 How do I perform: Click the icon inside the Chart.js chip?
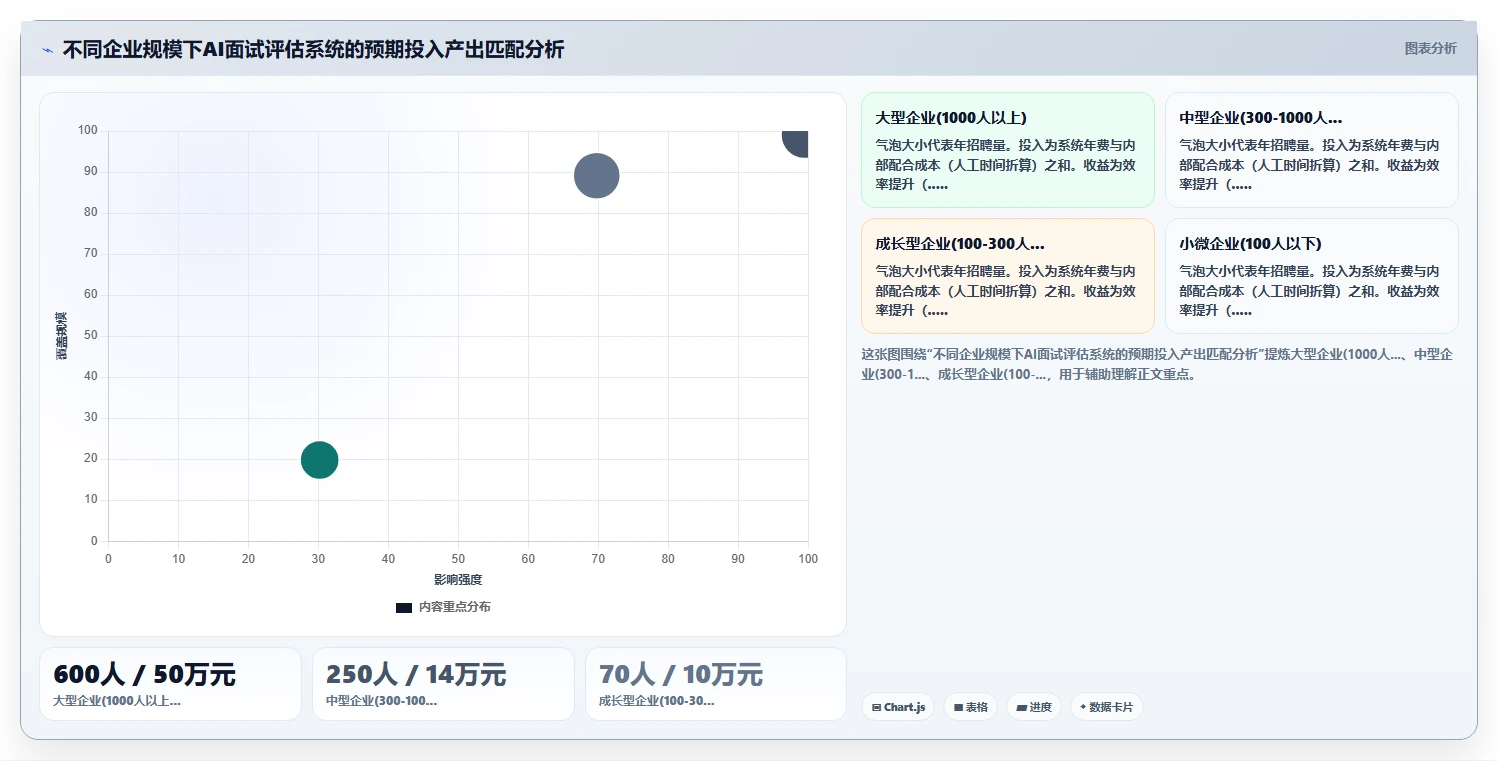pos(877,707)
